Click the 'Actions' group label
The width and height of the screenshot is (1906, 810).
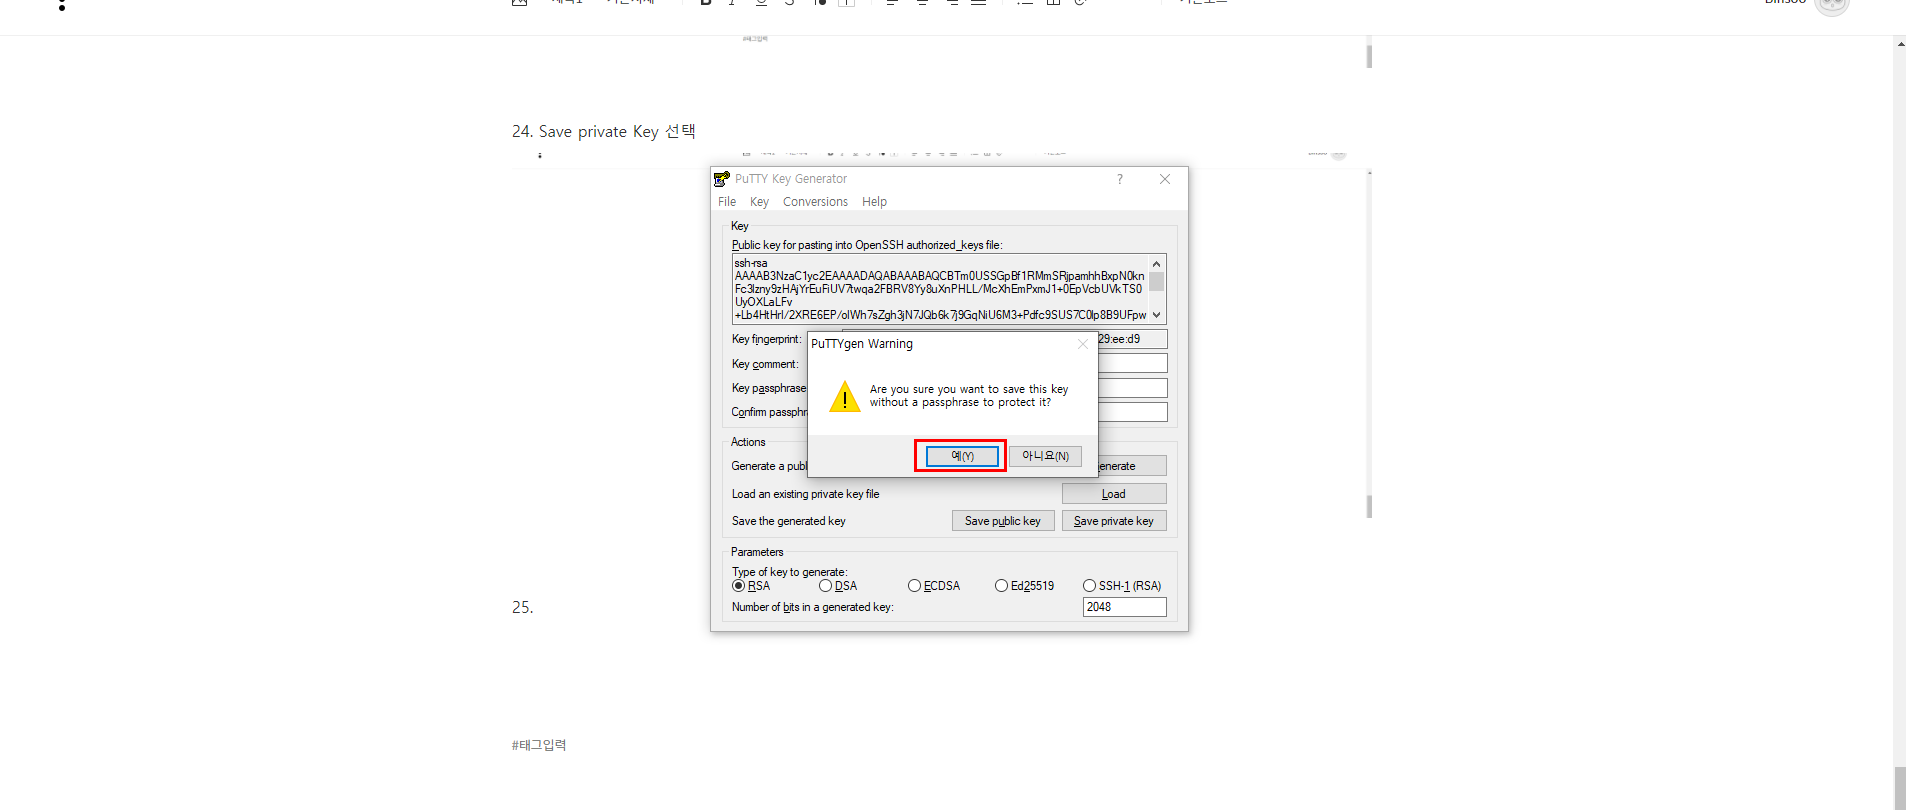(x=748, y=442)
